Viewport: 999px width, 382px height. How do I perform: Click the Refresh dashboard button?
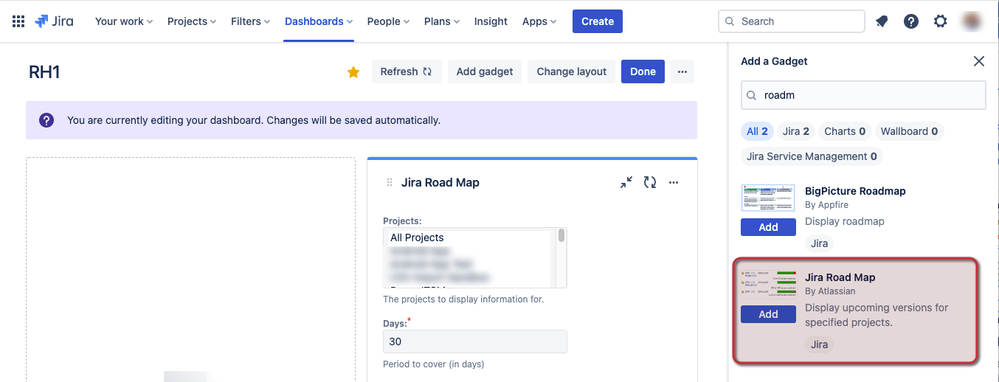click(406, 71)
